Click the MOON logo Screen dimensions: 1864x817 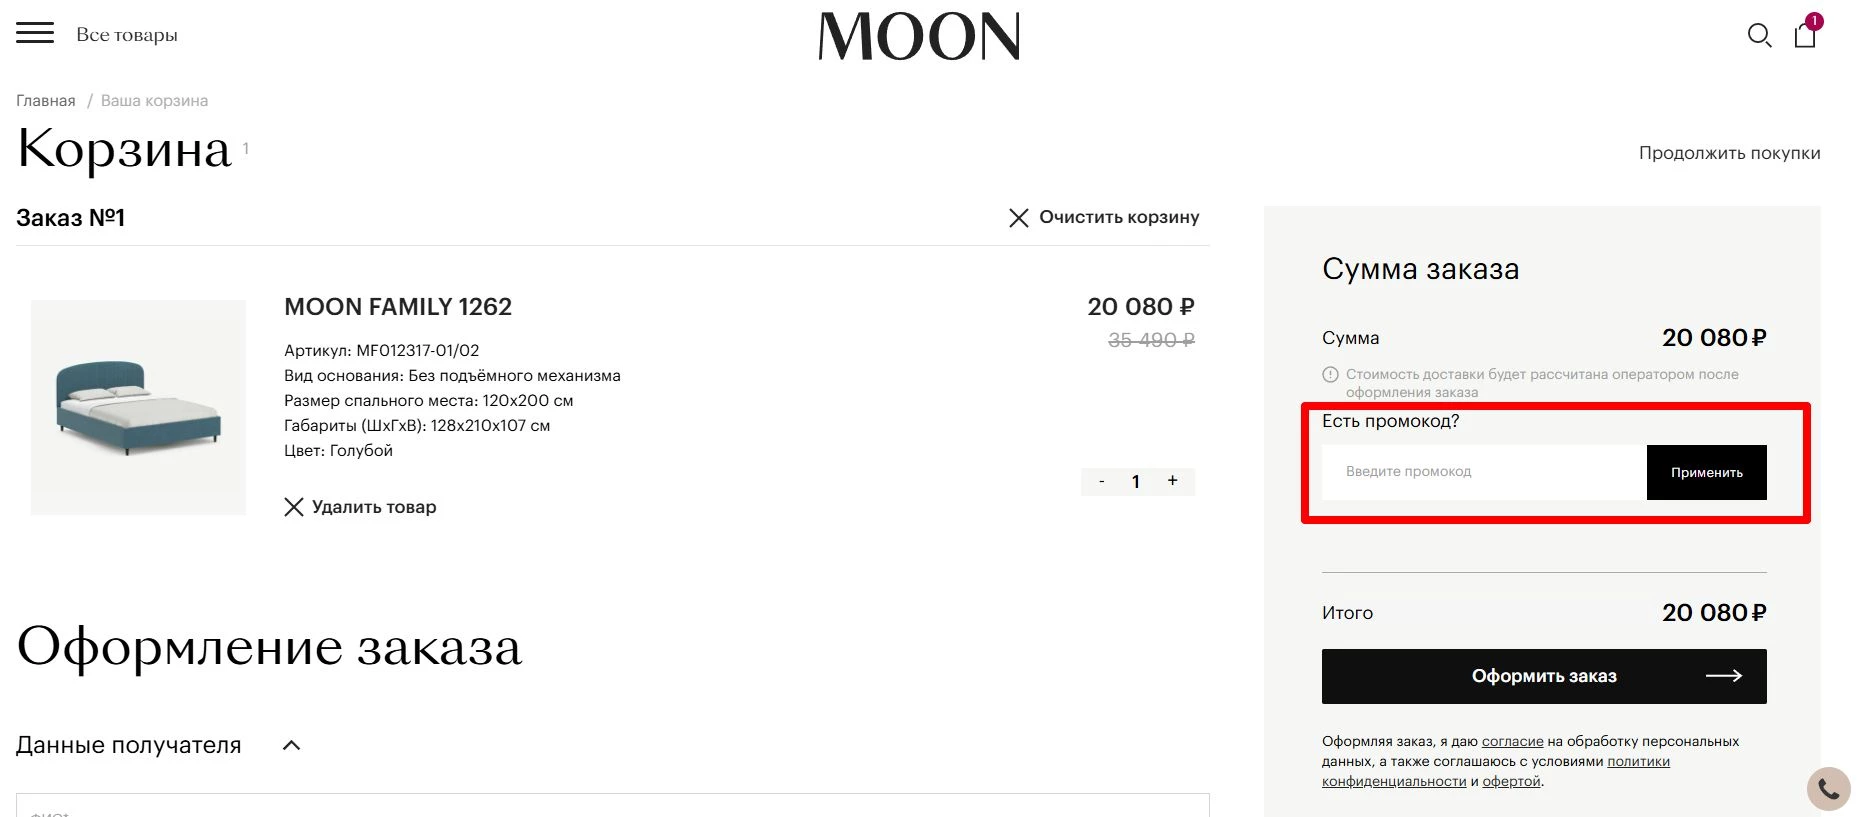pyautogui.click(x=918, y=37)
